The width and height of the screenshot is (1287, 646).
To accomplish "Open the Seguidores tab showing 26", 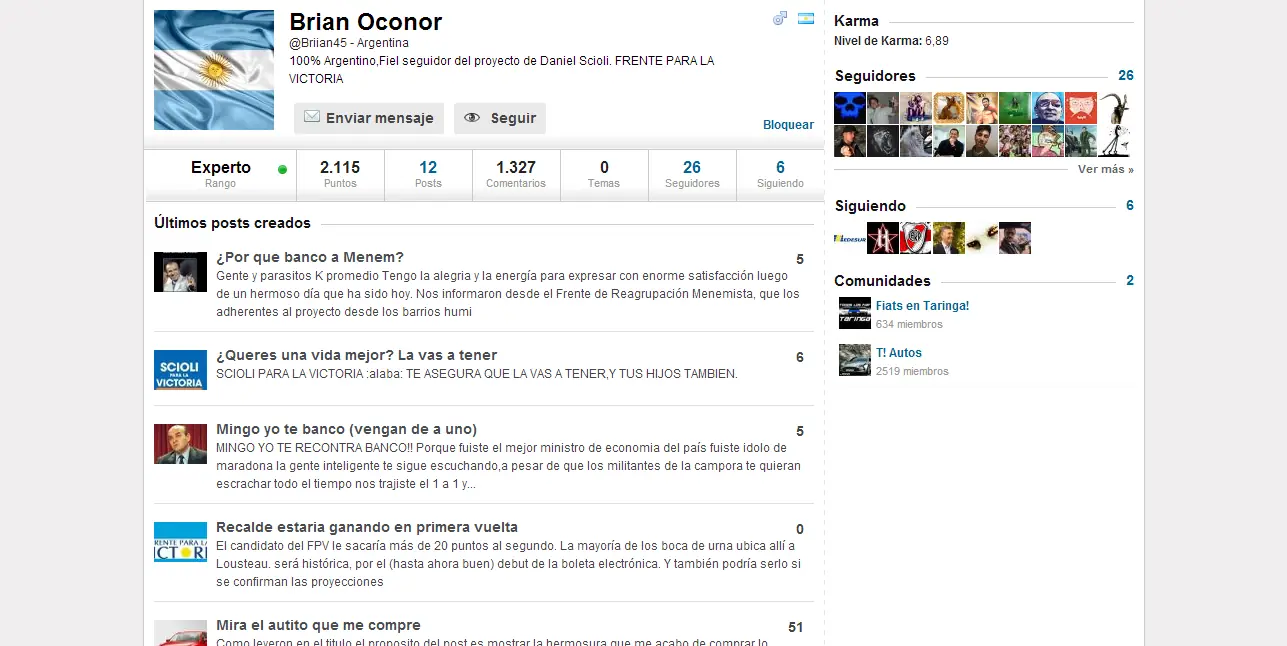I will click(692, 175).
